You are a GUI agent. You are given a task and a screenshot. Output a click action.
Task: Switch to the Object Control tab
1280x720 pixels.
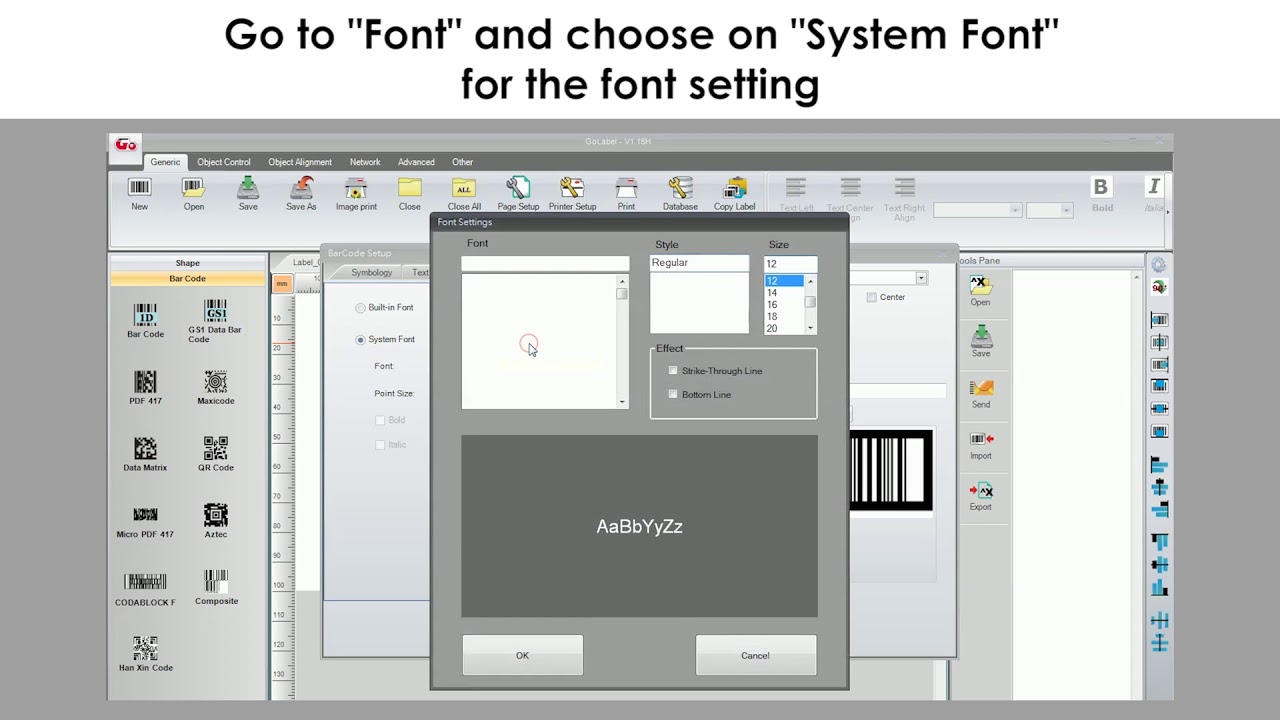pyautogui.click(x=224, y=162)
